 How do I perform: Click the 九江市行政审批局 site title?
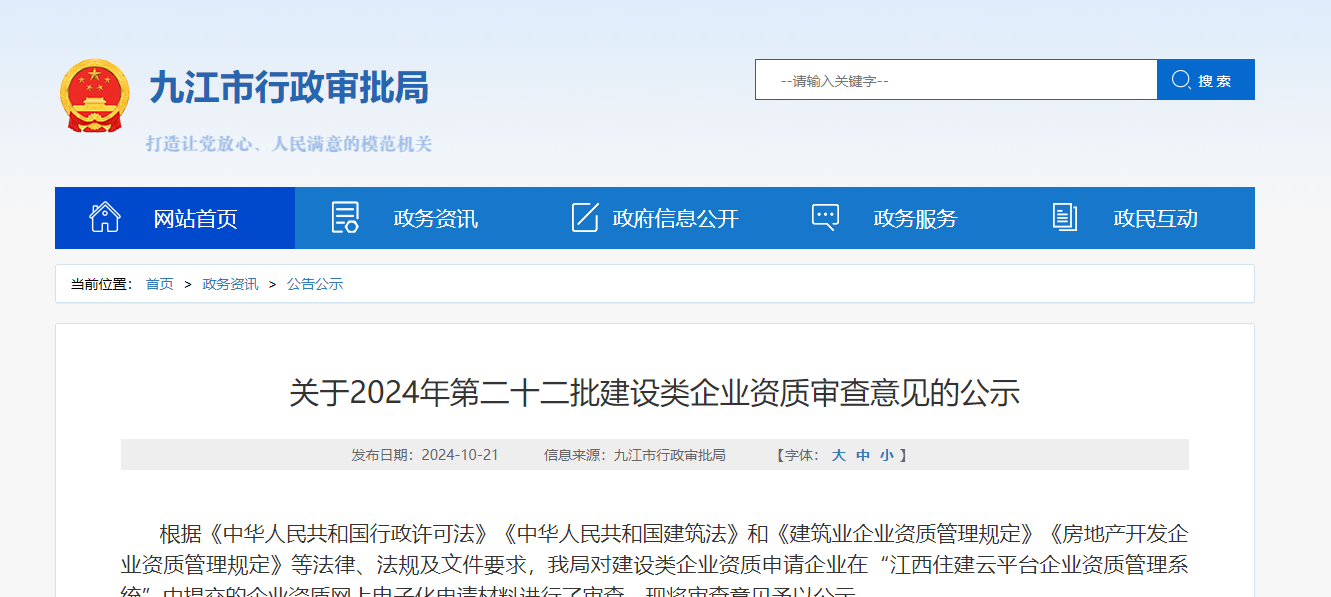tap(288, 88)
